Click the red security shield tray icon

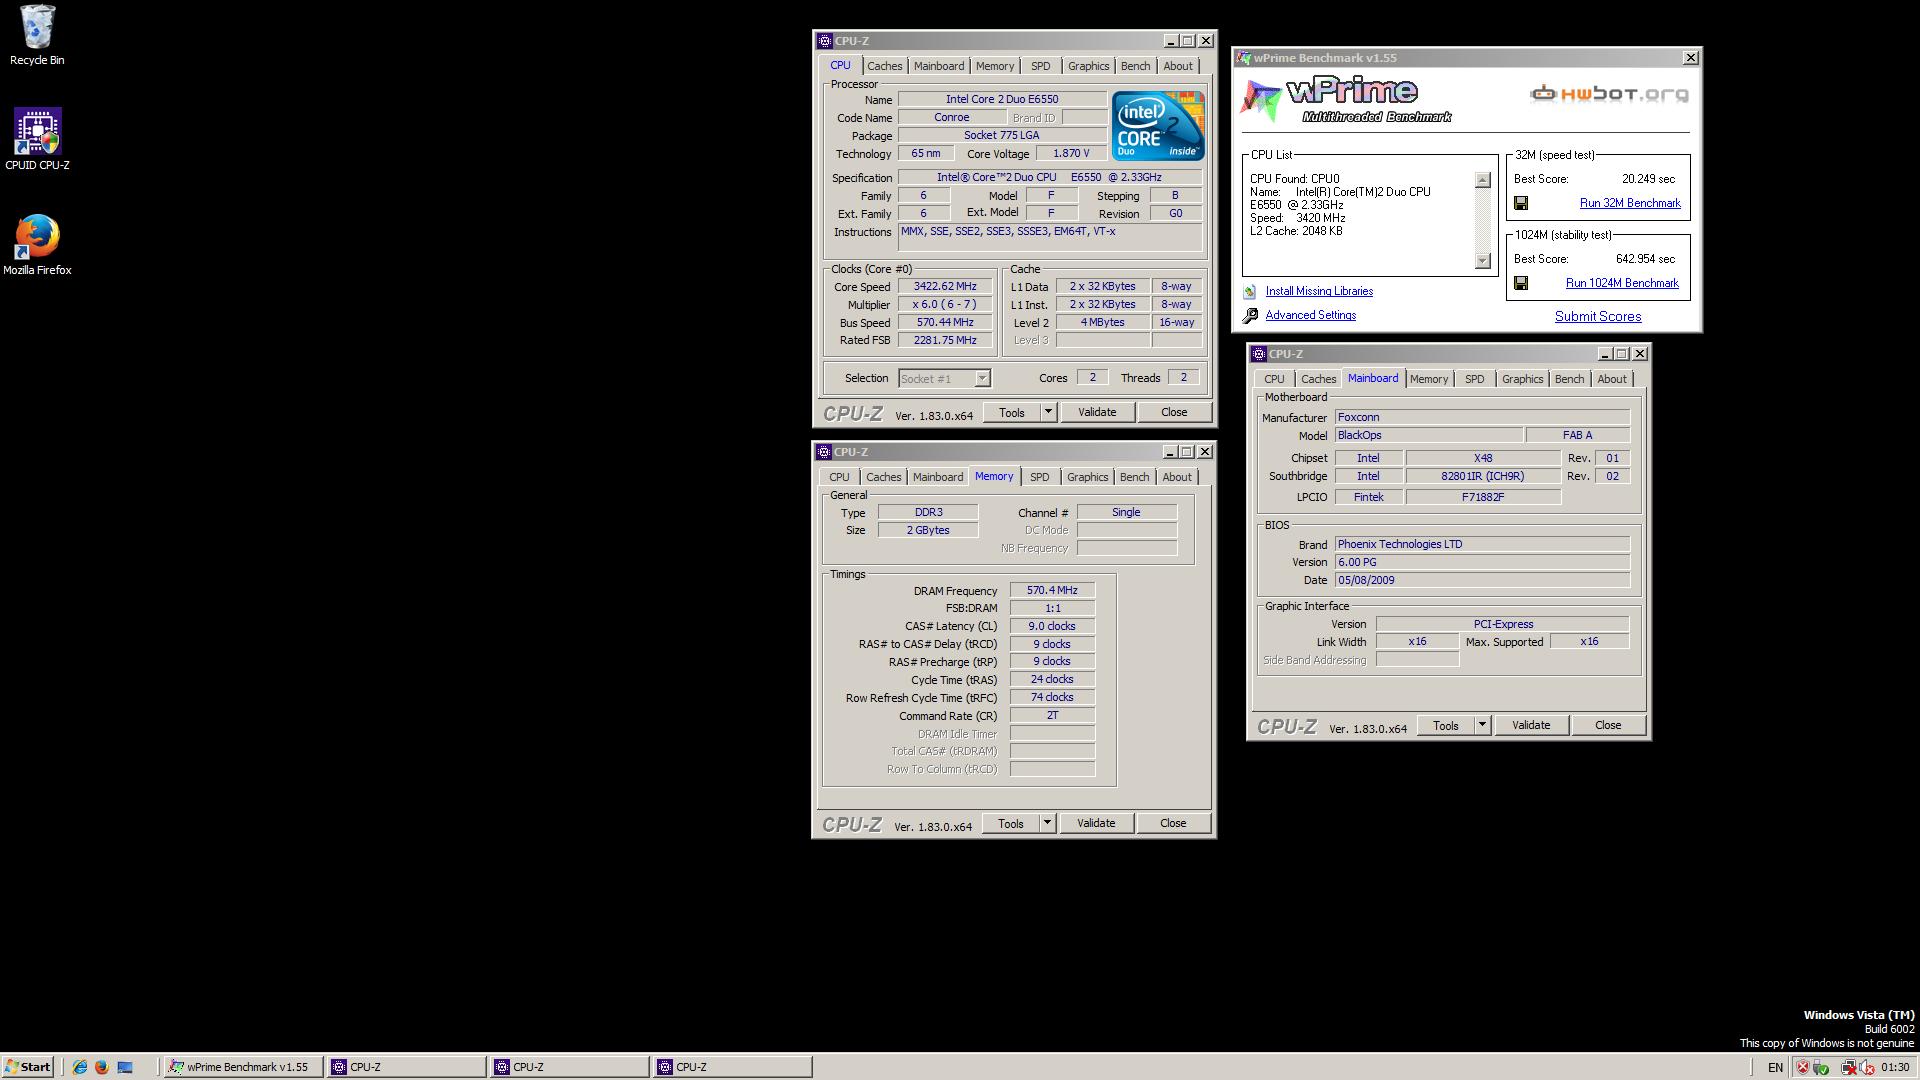[x=1803, y=1067]
